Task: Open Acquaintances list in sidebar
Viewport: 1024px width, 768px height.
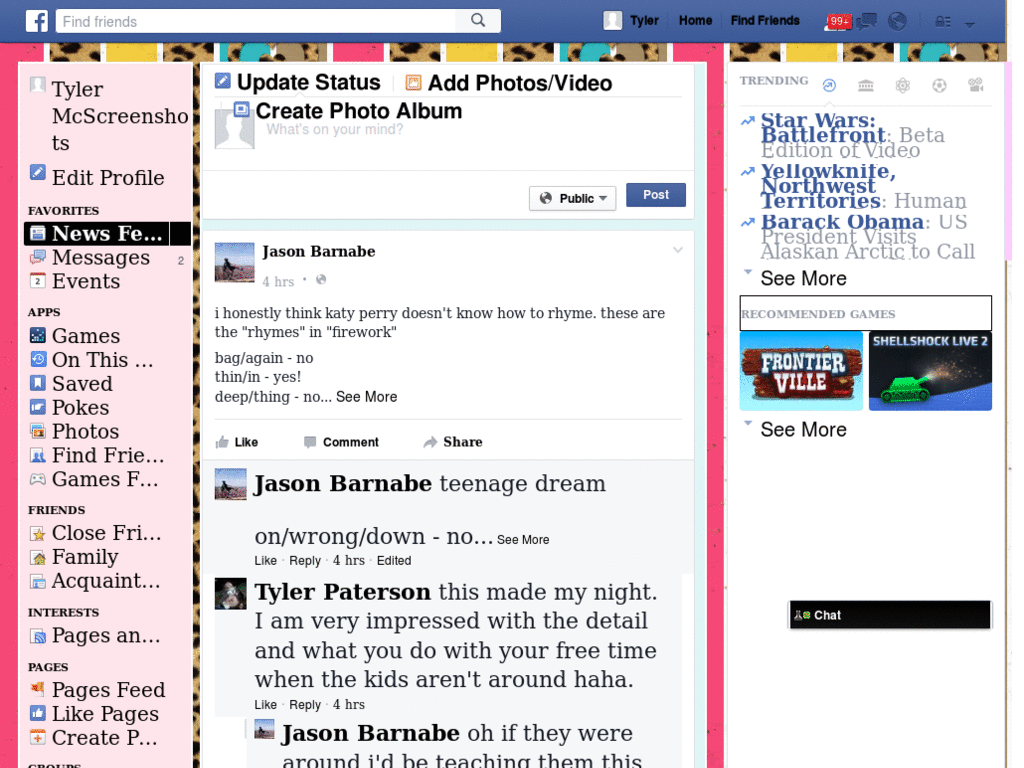Action: (x=106, y=581)
